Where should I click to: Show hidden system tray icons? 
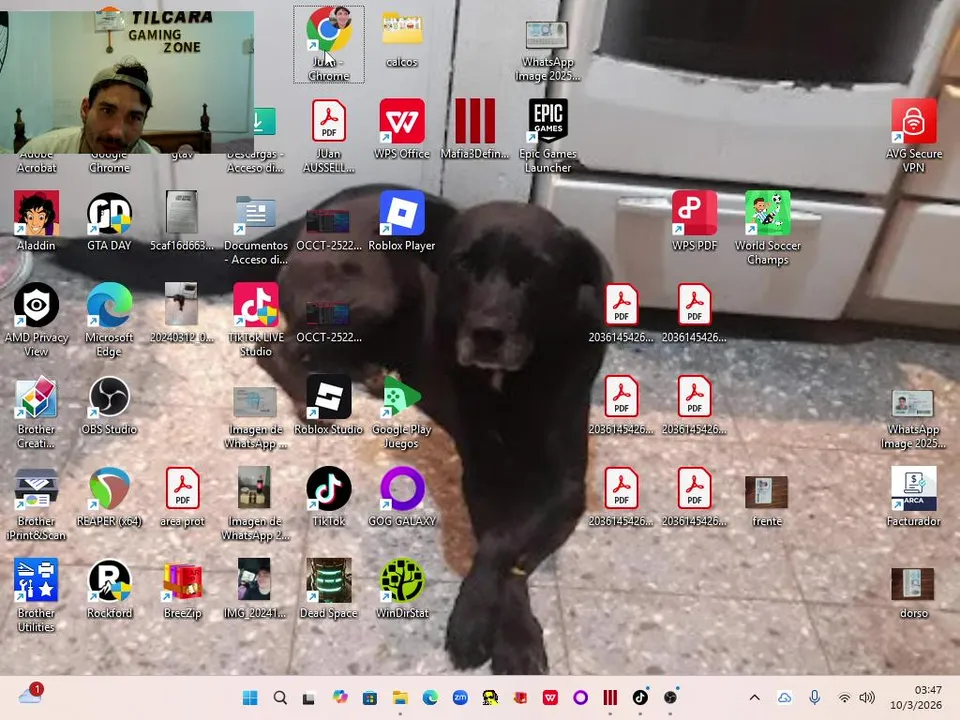coord(755,697)
